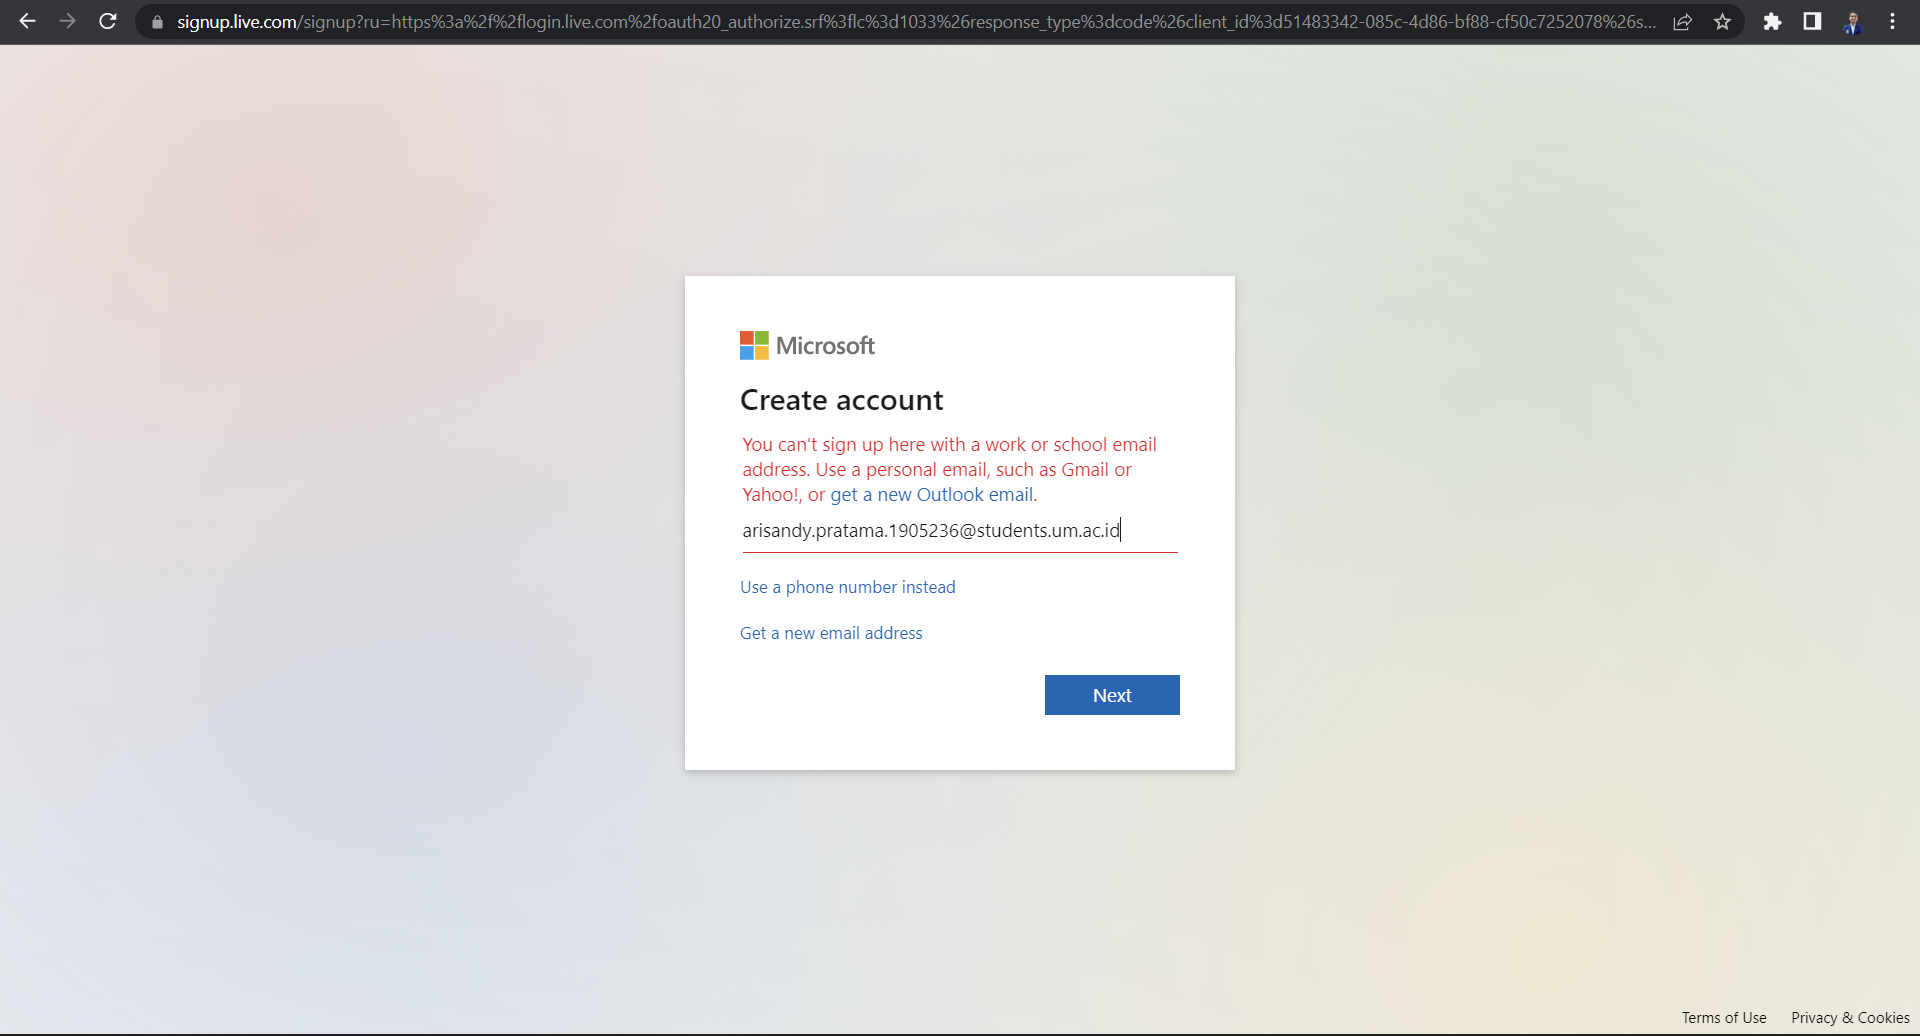Open the Extensions puzzle icon
The image size is (1920, 1036).
(x=1772, y=22)
